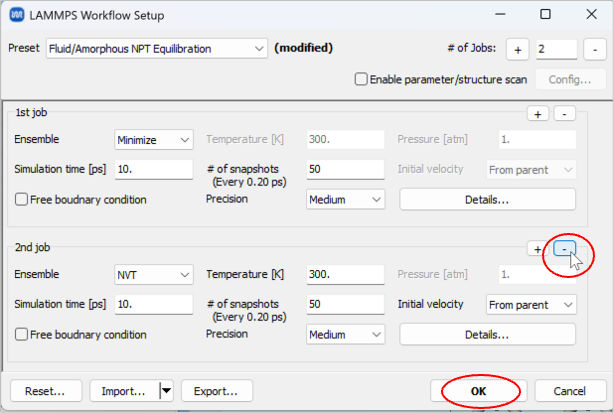Click the LAMMPS Workflow Setup title icon
This screenshot has width=614, height=413.
[17, 16]
